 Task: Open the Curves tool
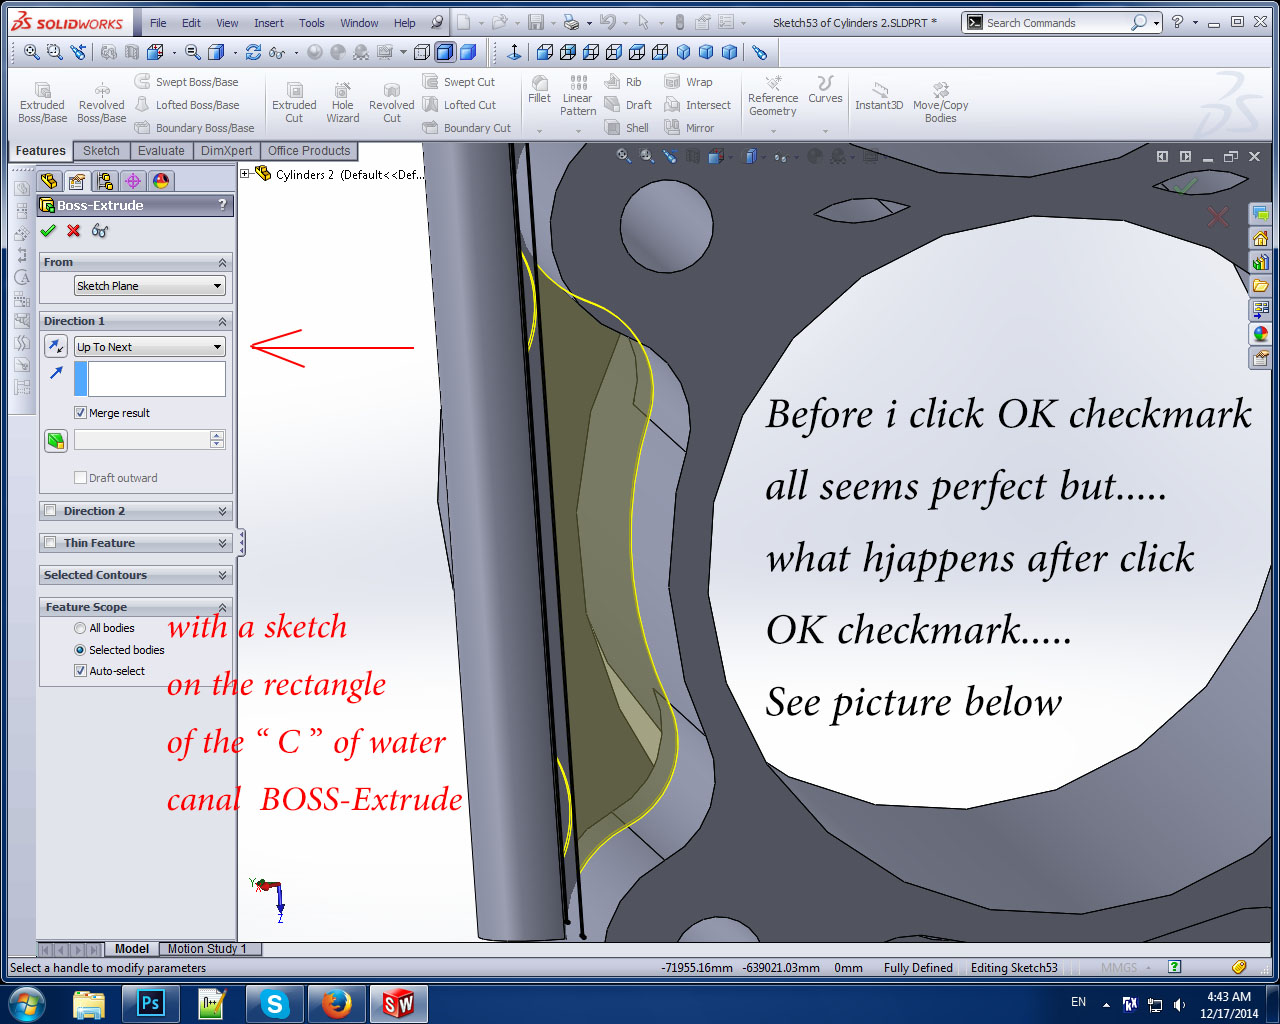[825, 90]
